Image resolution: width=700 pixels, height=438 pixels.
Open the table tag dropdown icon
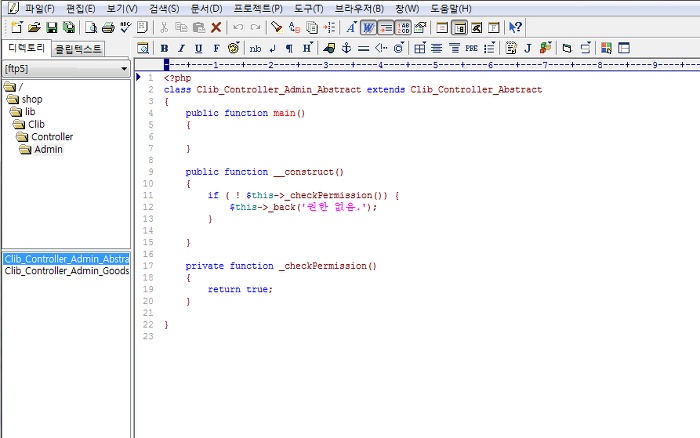420,48
